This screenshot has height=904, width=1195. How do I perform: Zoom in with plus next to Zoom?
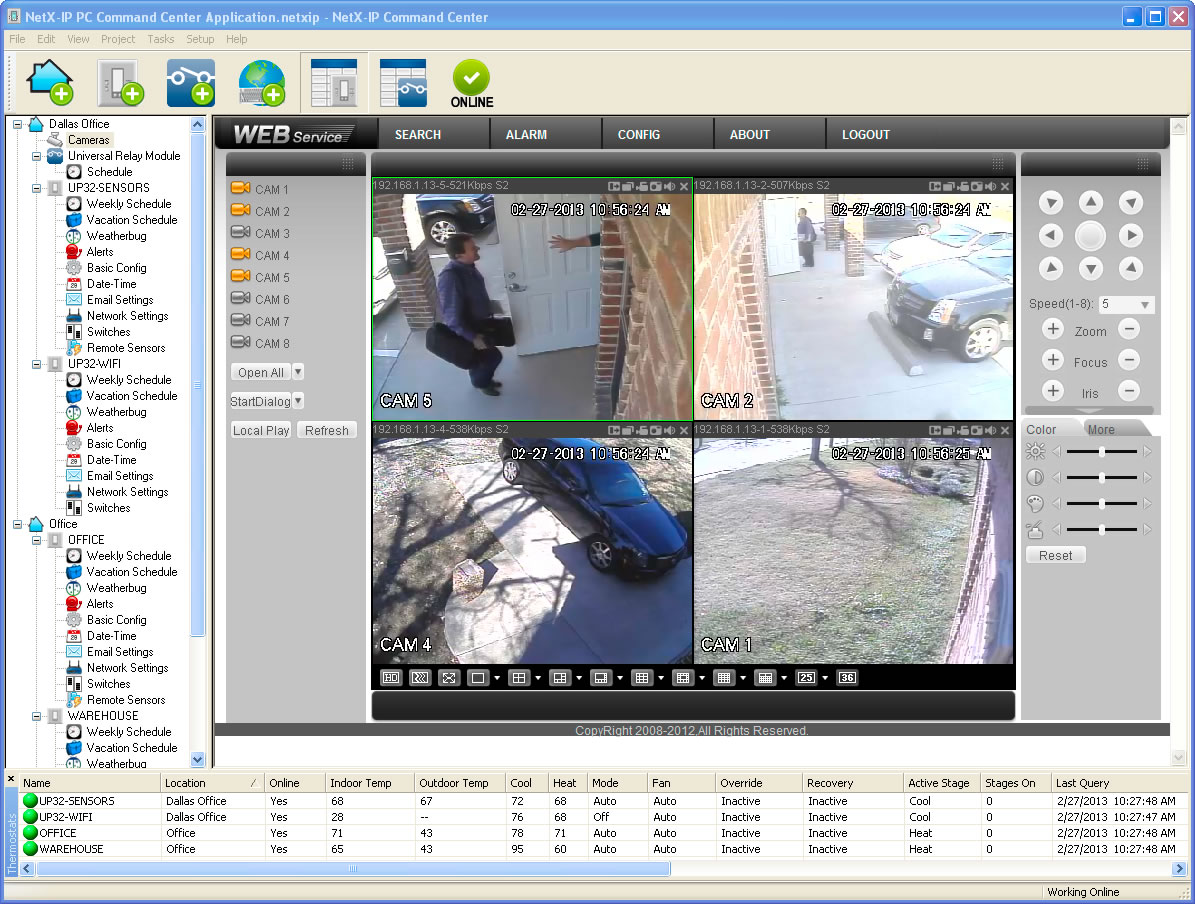1052,329
